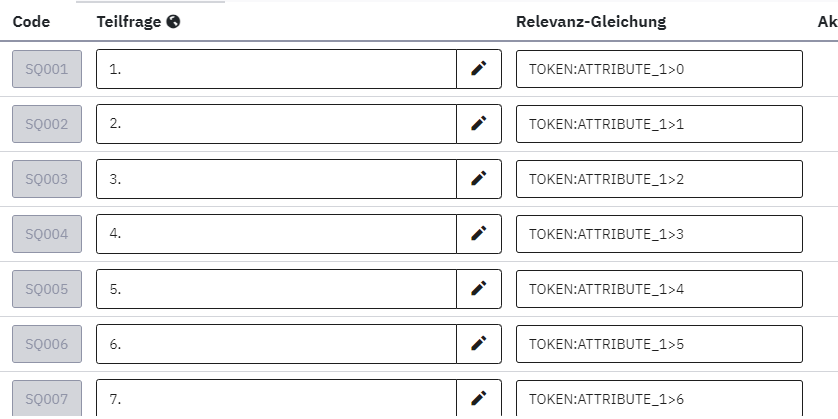The height and width of the screenshot is (419, 838).
Task: Click relevance equation field TOKEN:ATTRIBUTE_1>4
Action: click(x=659, y=289)
